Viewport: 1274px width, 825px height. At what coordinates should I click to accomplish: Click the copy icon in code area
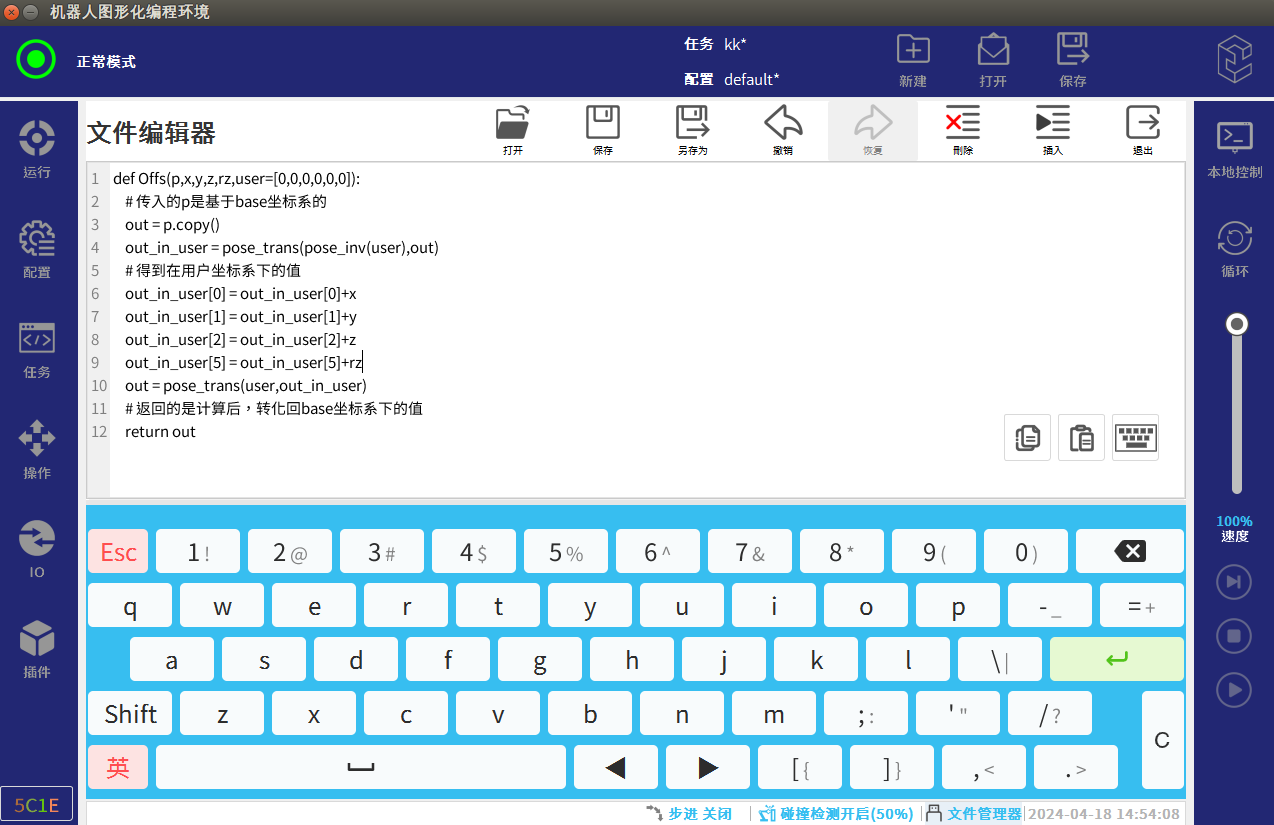tap(1027, 437)
